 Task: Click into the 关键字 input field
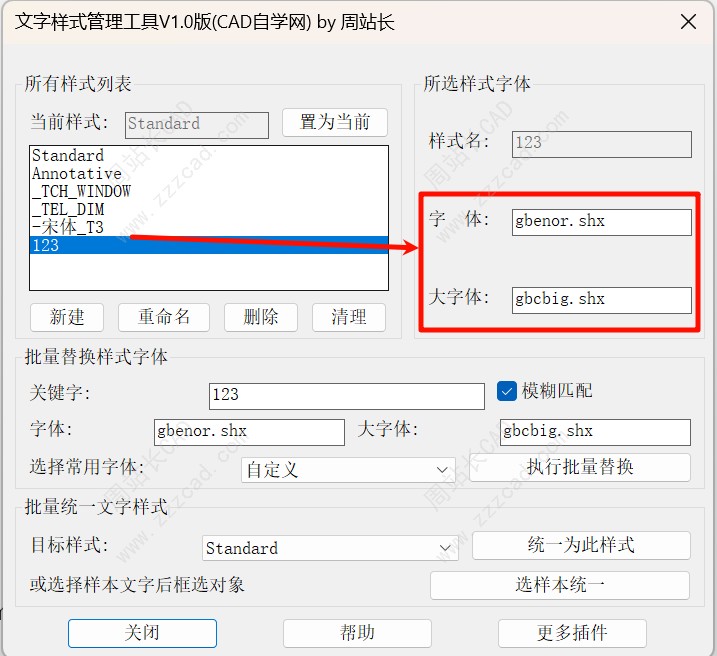tap(346, 395)
